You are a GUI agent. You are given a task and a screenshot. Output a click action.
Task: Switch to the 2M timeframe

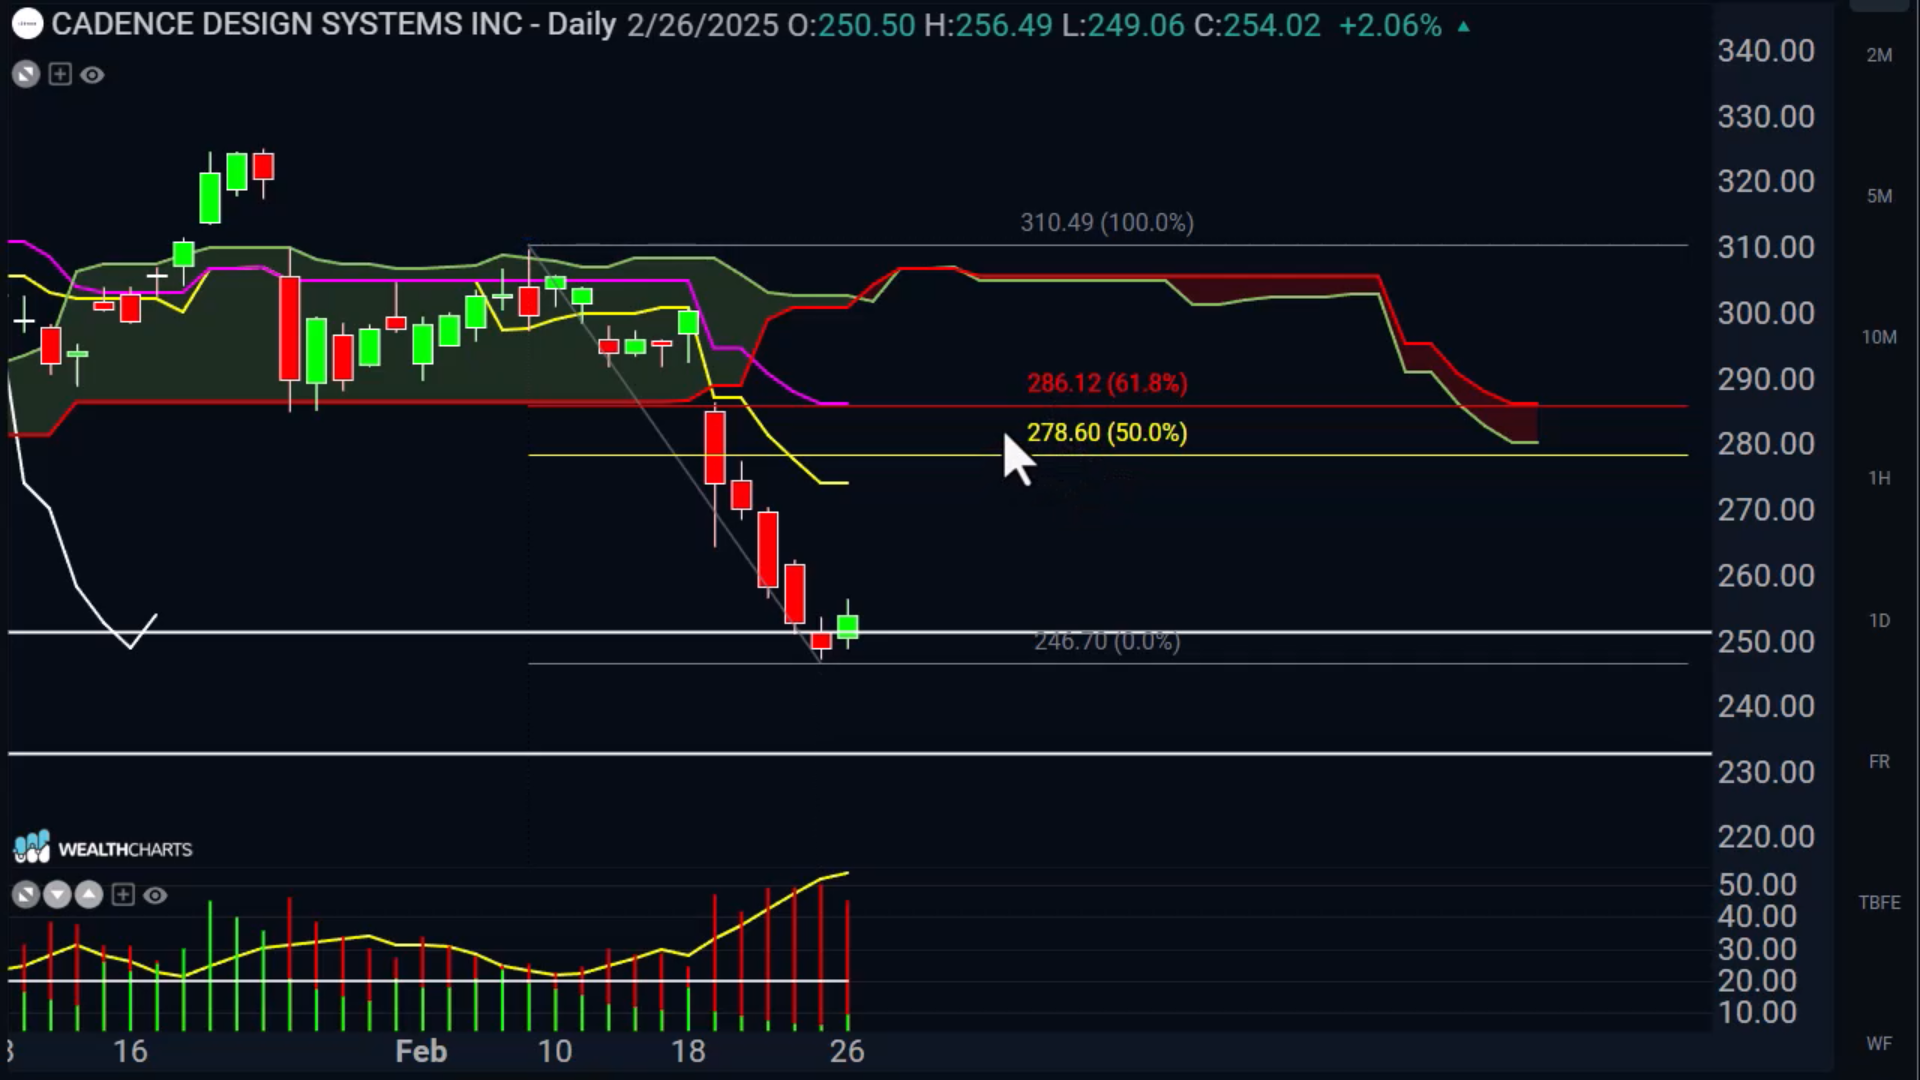coord(1879,55)
